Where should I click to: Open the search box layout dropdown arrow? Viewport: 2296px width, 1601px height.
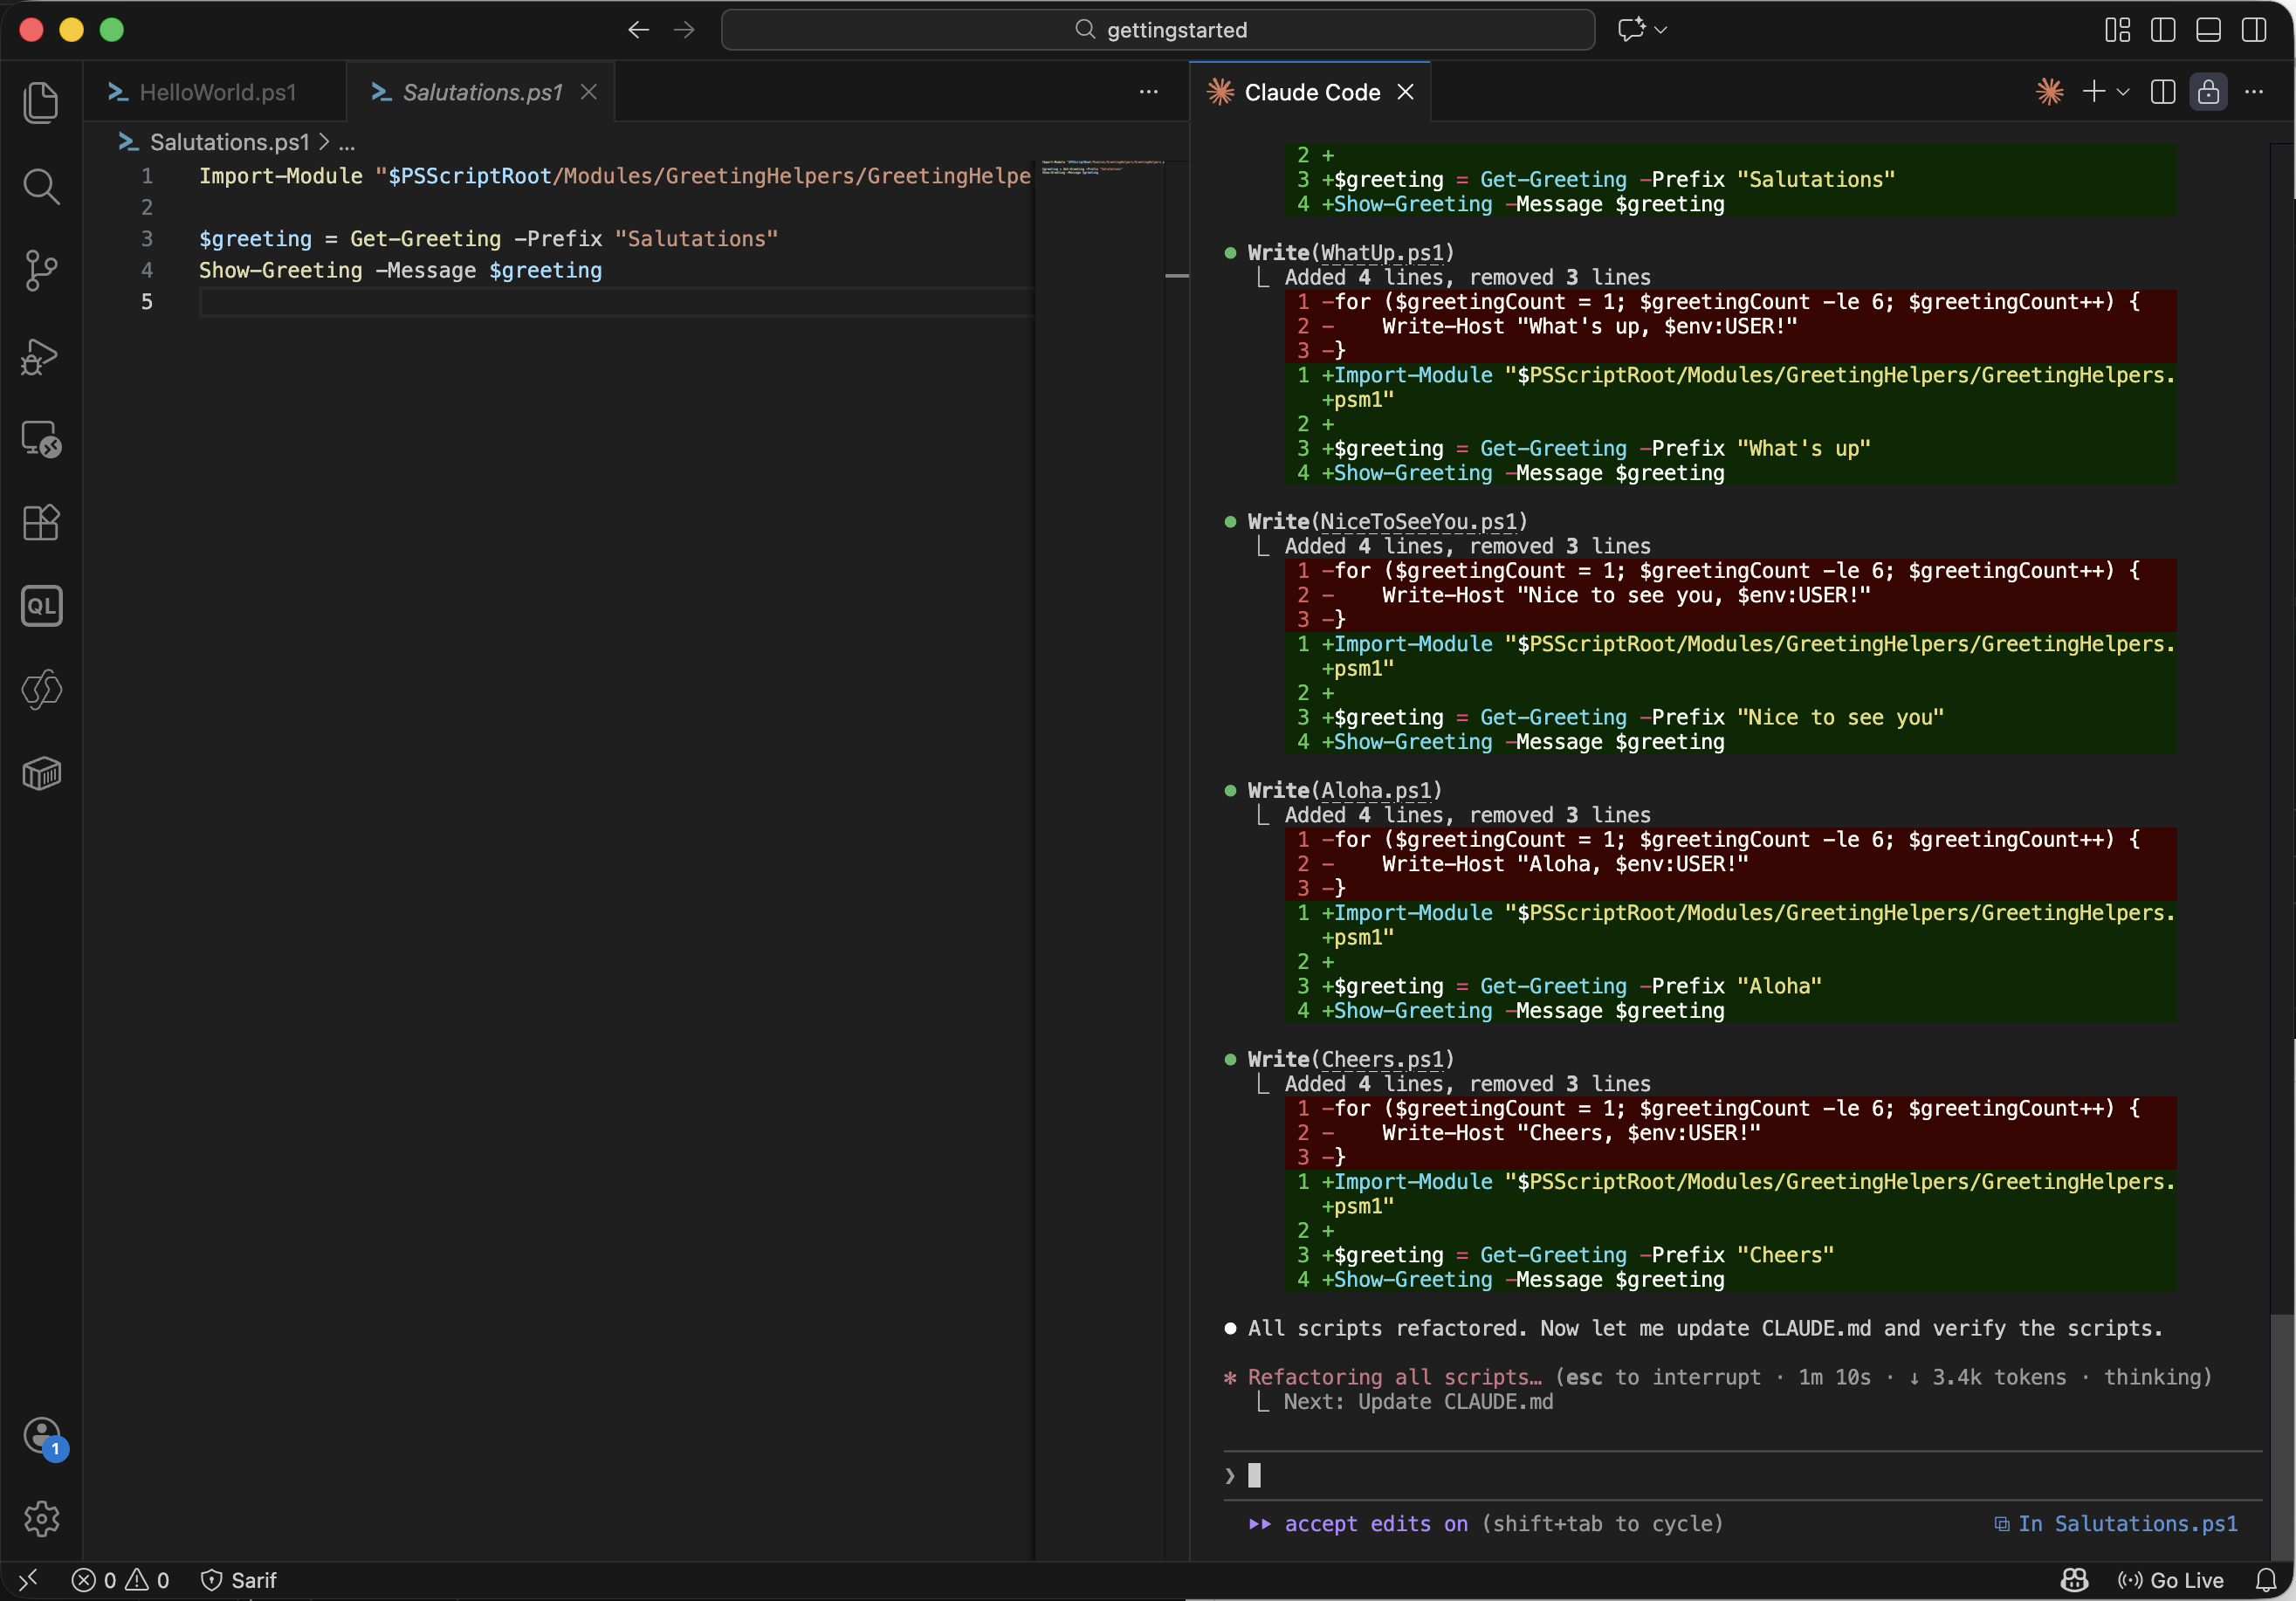pyautogui.click(x=1660, y=29)
